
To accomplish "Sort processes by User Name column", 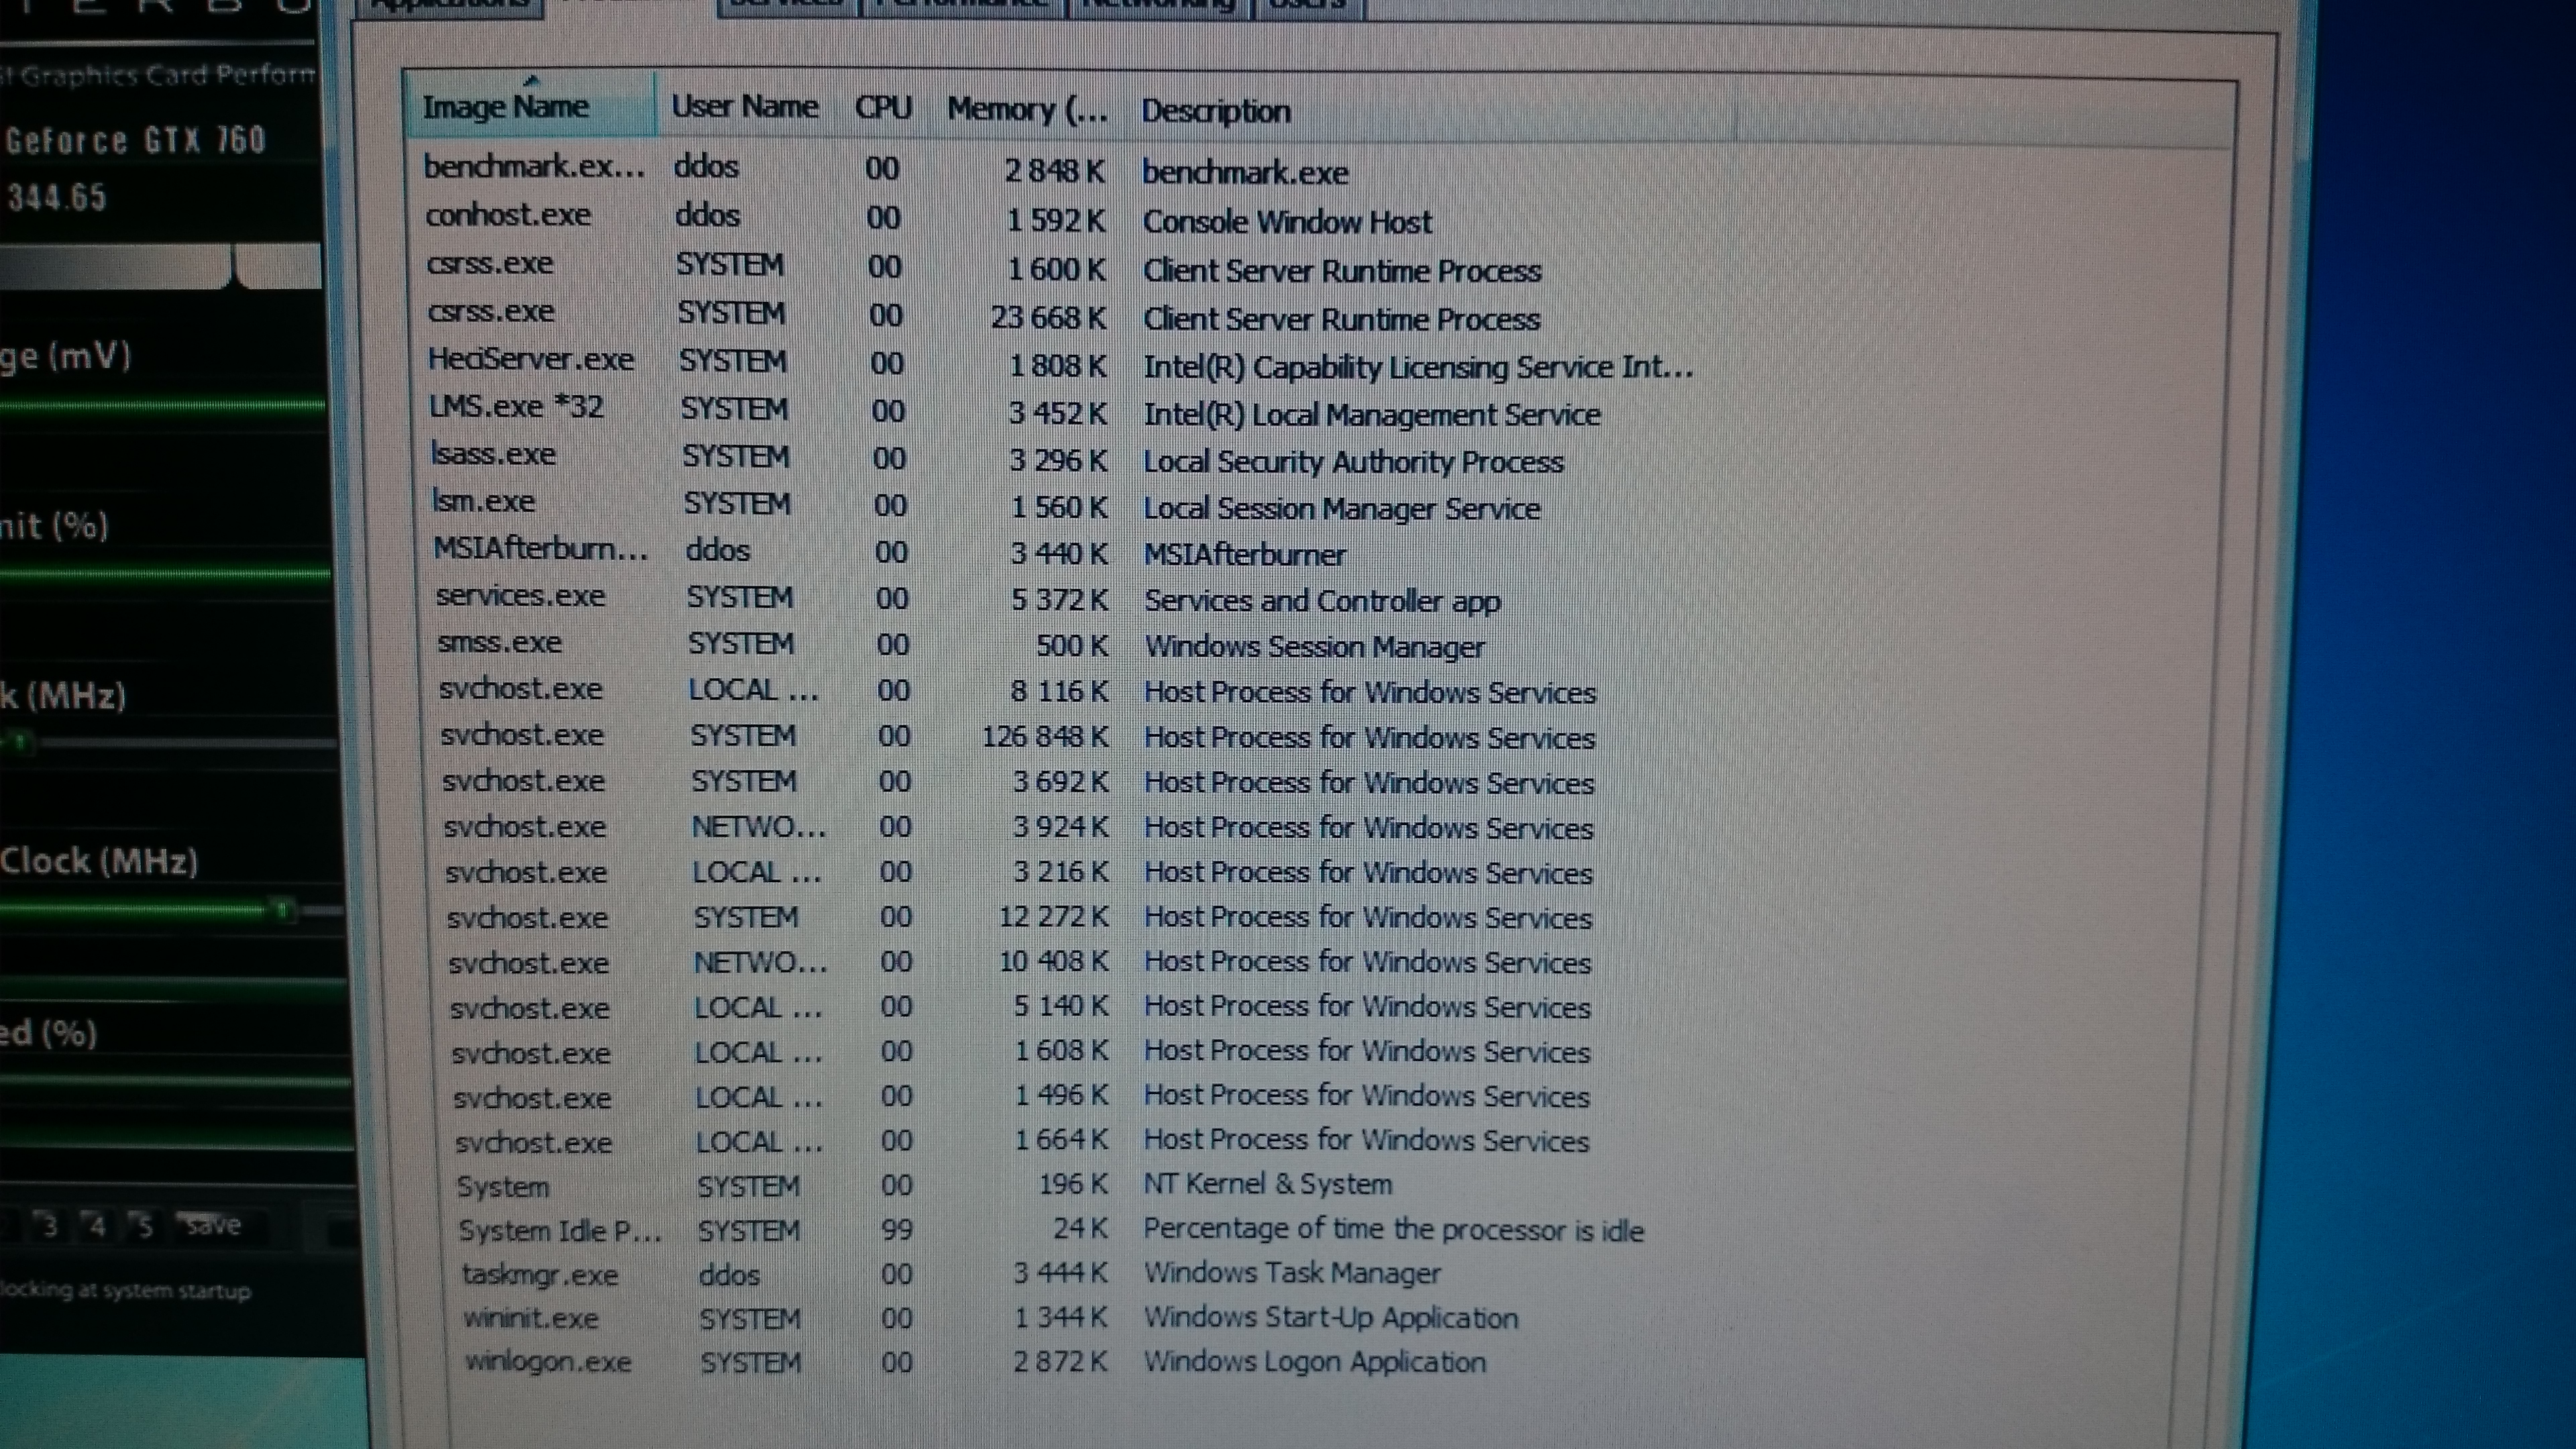I will click(x=745, y=106).
